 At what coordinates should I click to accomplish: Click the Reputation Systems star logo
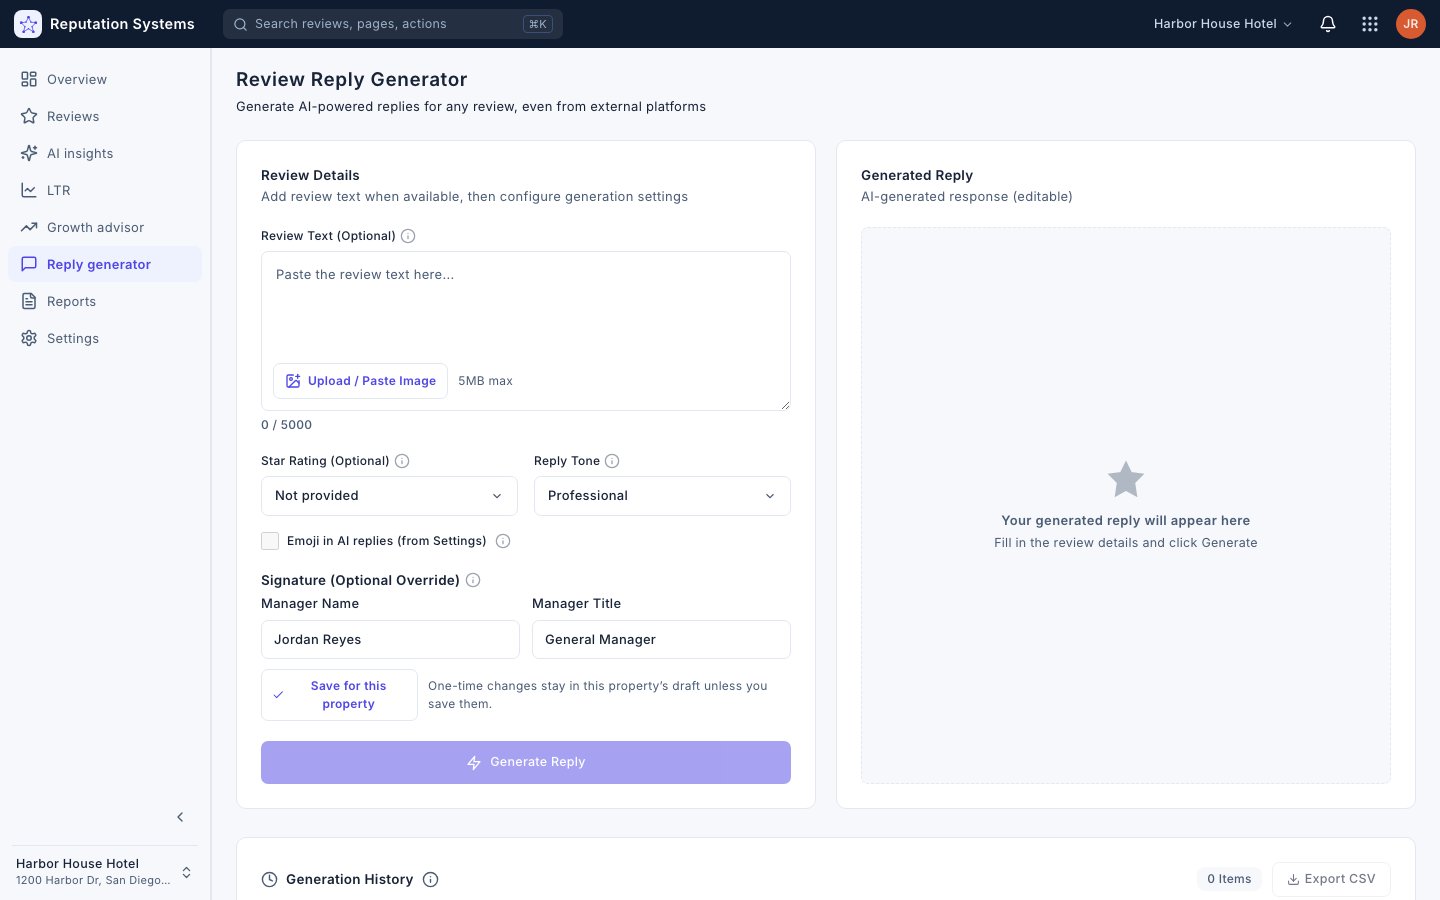[28, 24]
